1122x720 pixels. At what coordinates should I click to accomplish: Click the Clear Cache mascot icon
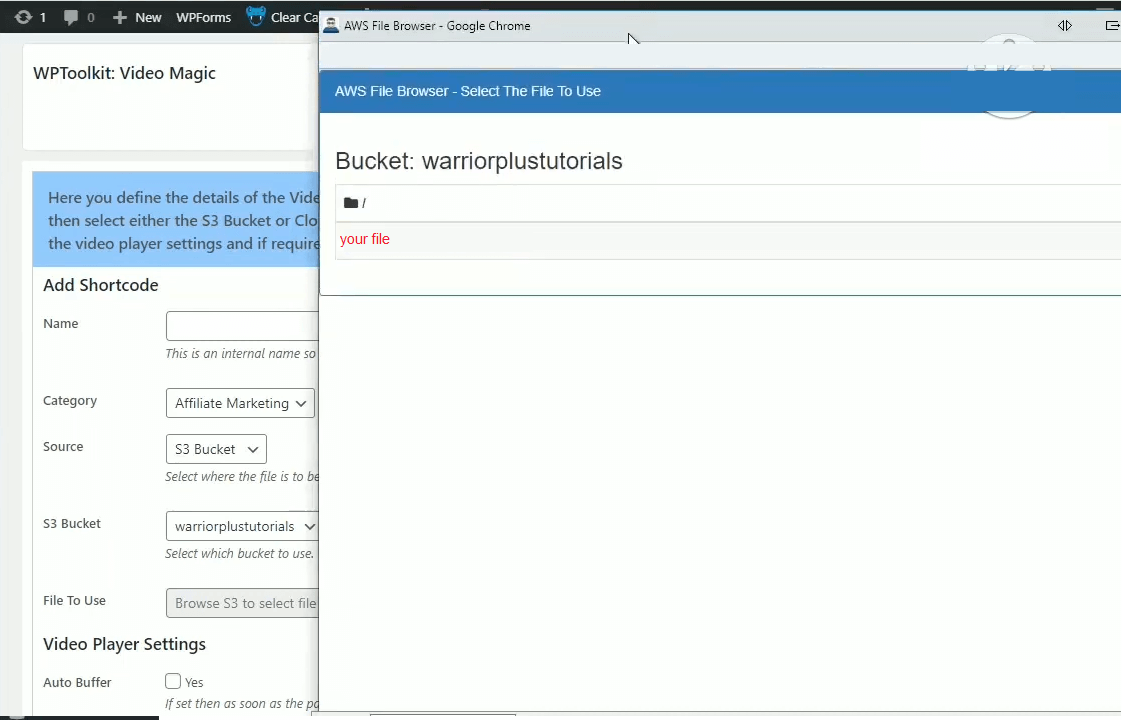coord(255,16)
